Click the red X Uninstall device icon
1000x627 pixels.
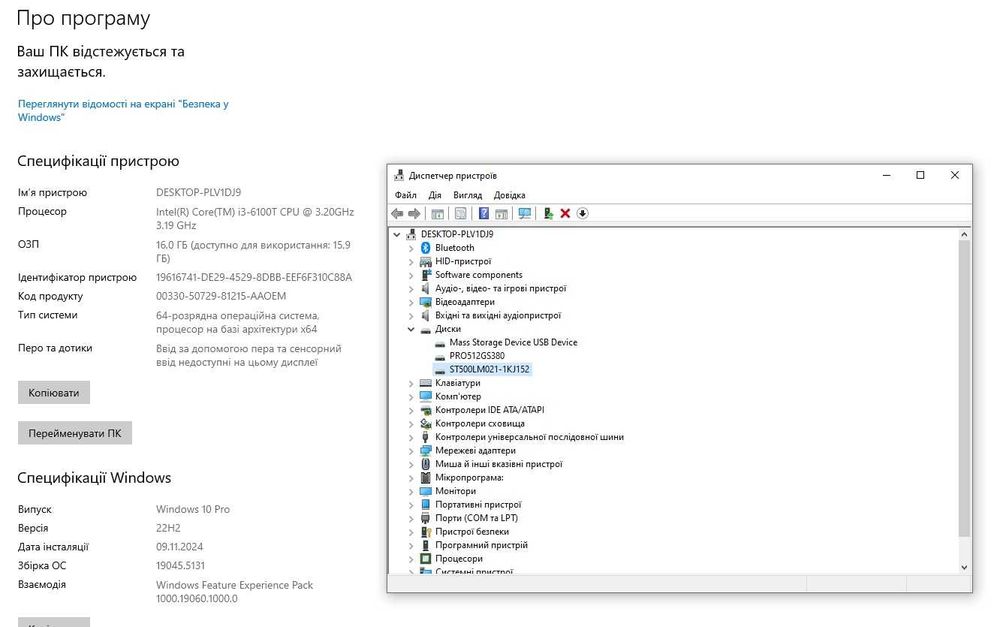pyautogui.click(x=565, y=214)
